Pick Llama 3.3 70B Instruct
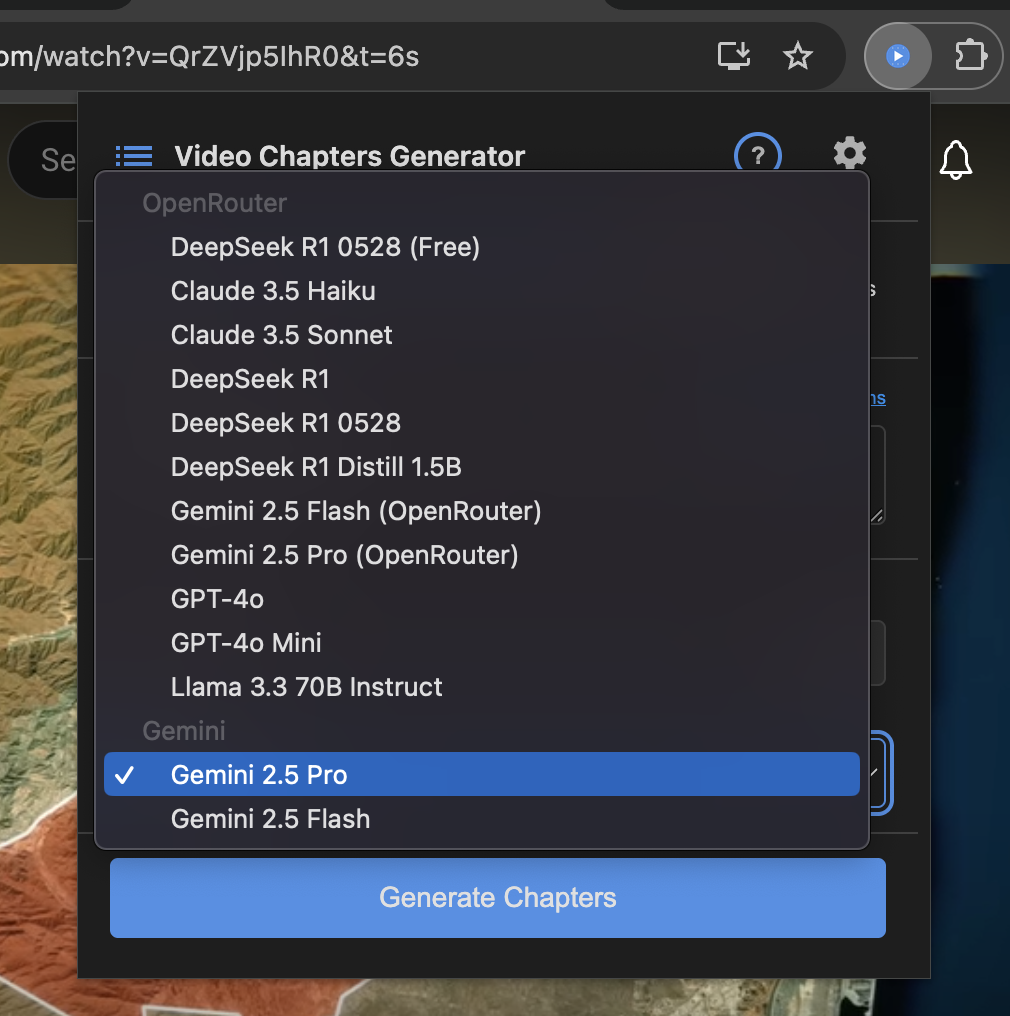1010x1016 pixels. [482, 687]
